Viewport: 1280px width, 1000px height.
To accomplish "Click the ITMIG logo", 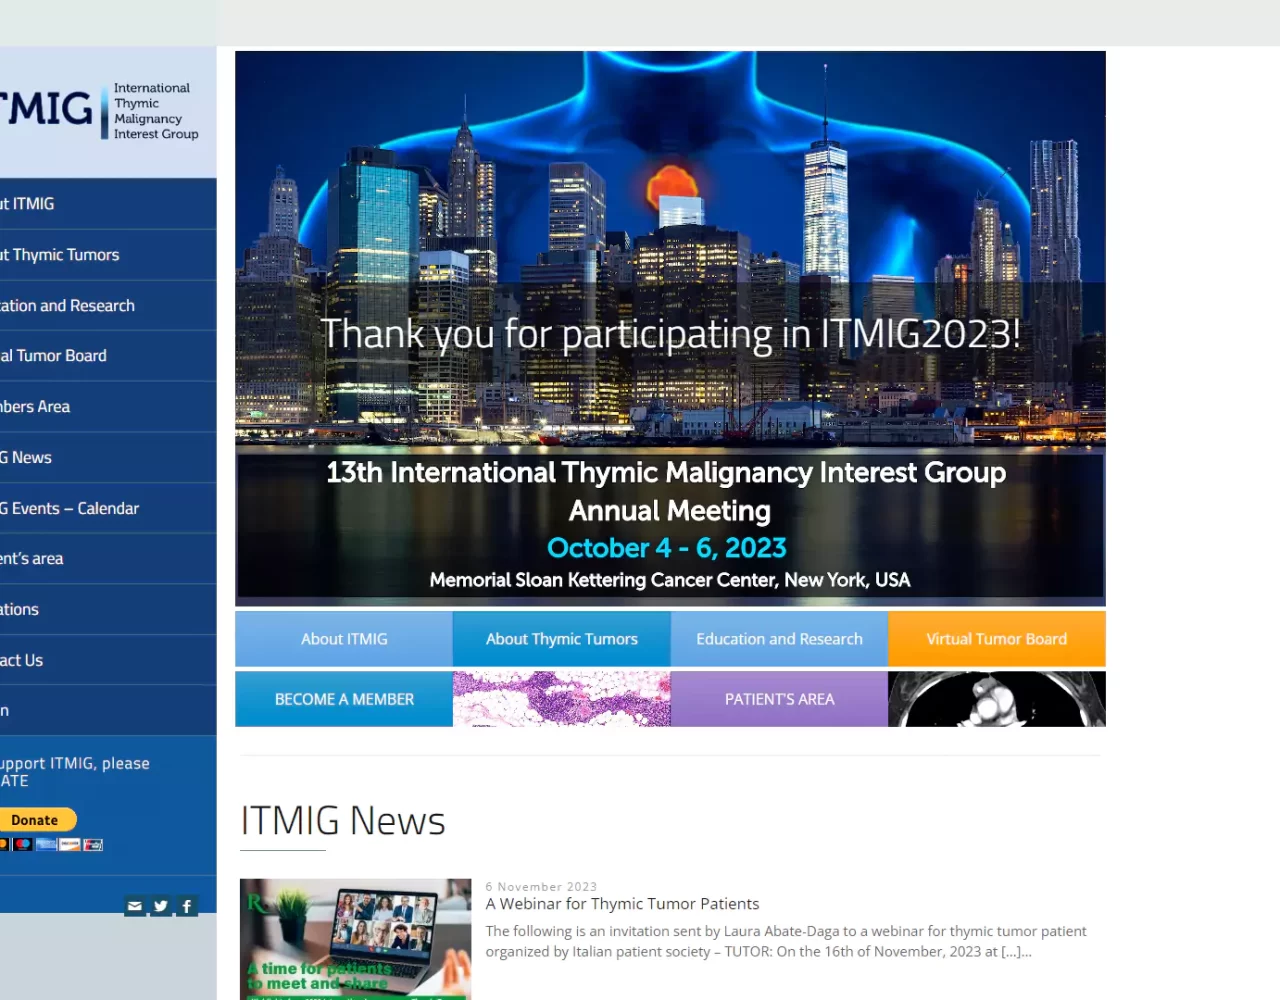I will point(99,110).
